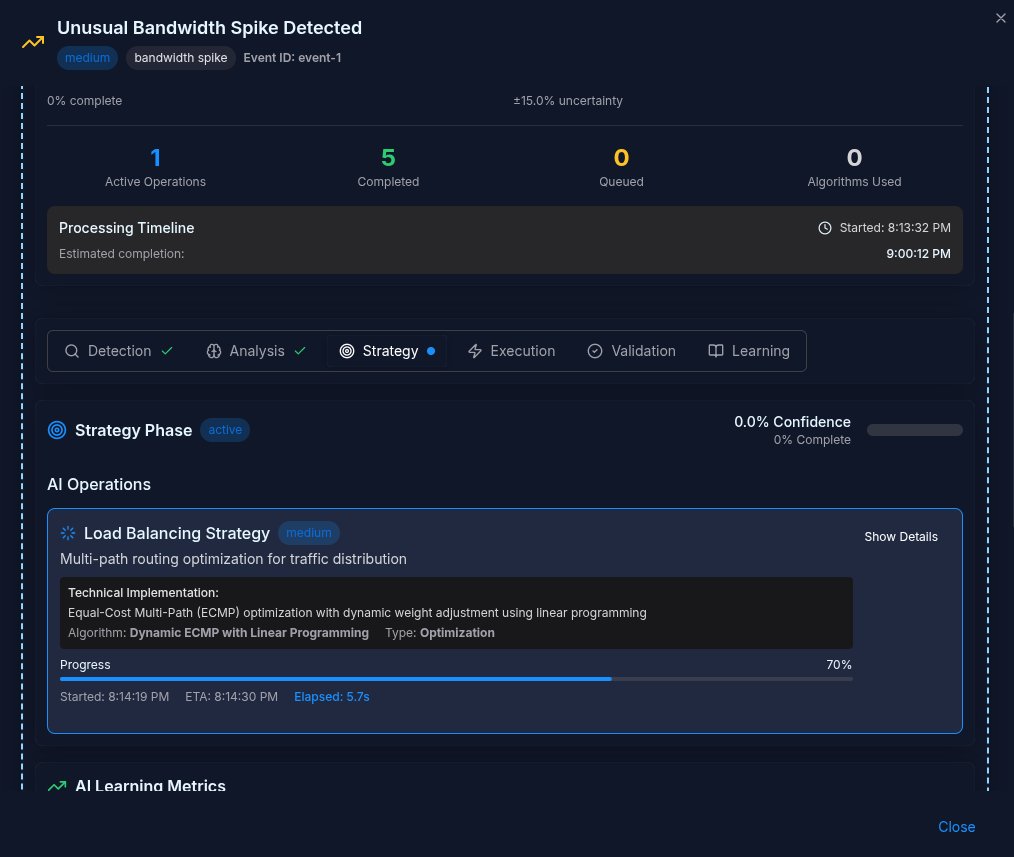Click the Started: 8:14:19 PM operation time

click(x=114, y=697)
